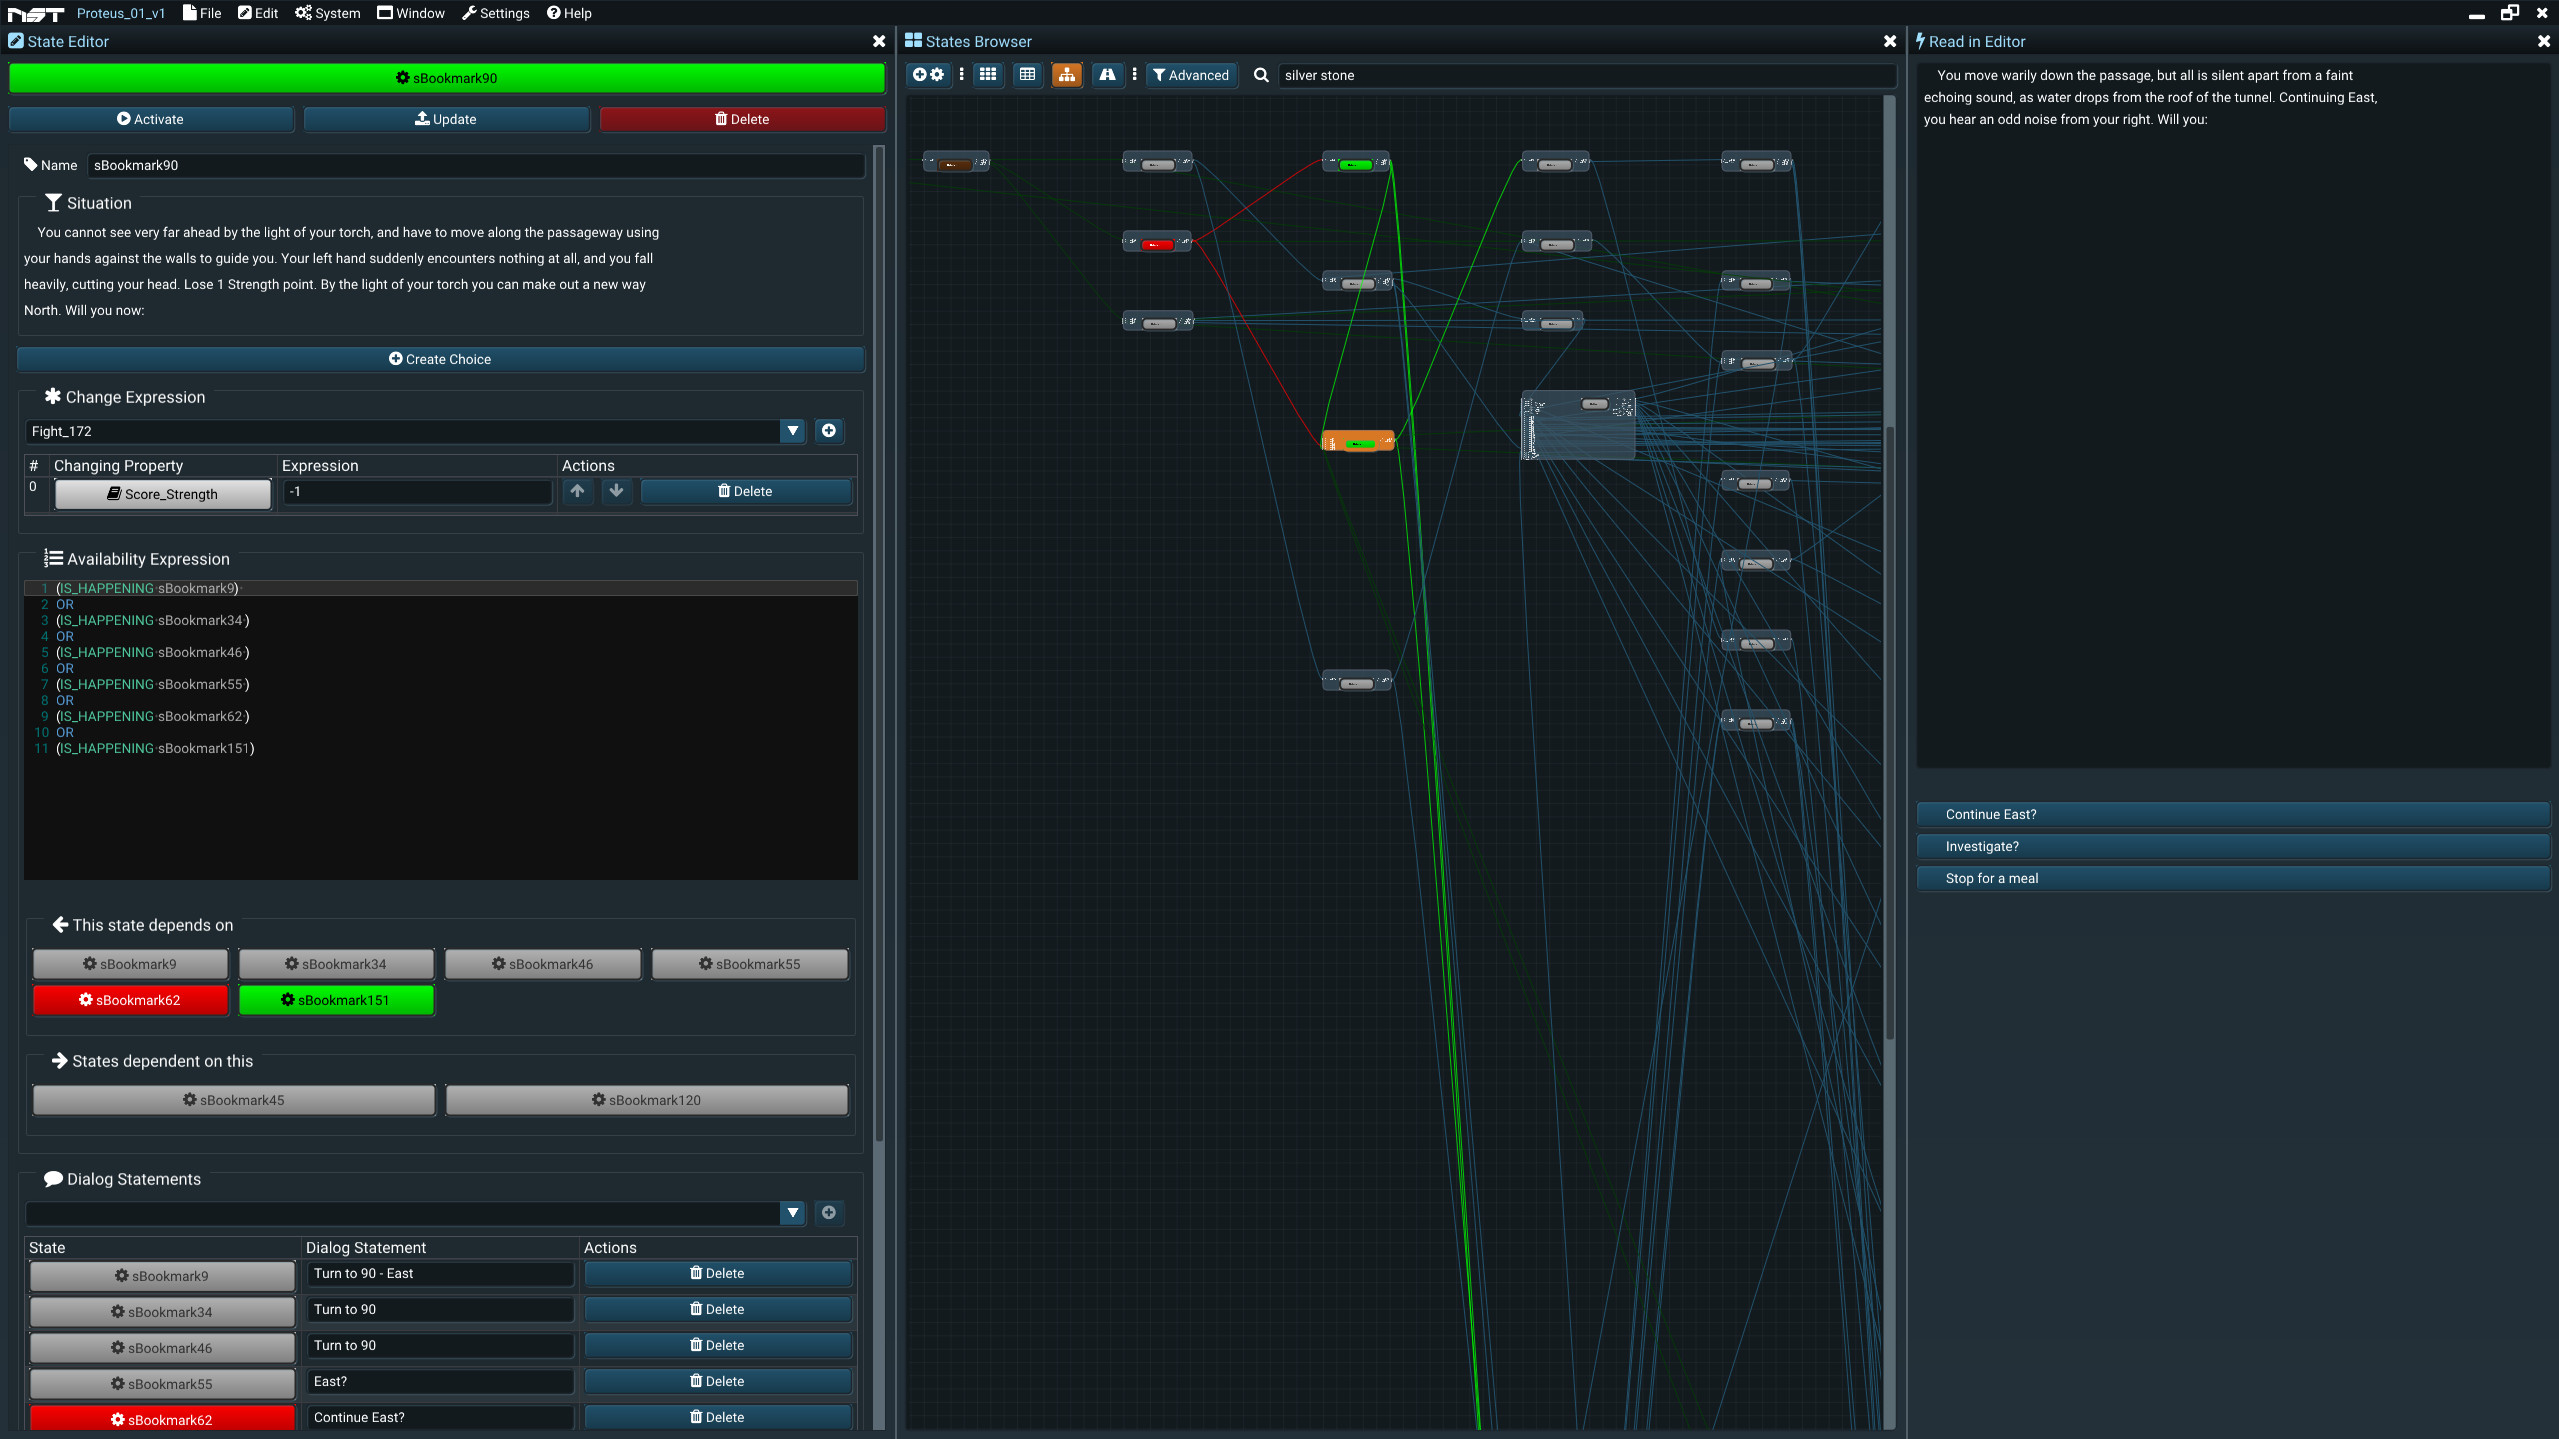Toggle sBookmark151 dependency highlight

(x=336, y=999)
